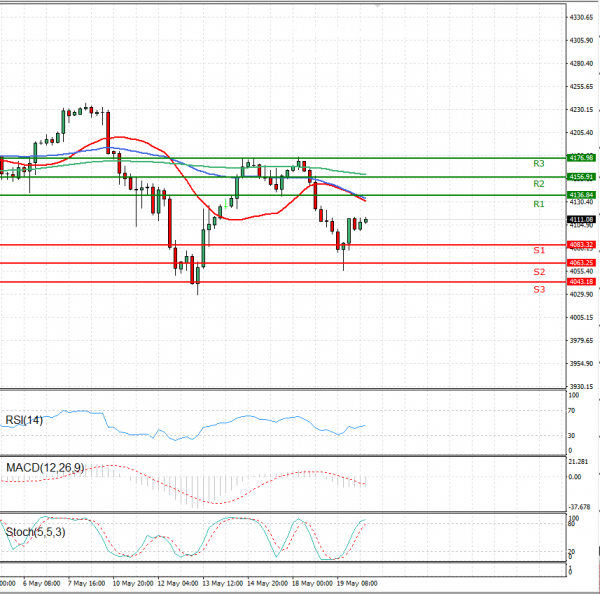Click the 13 May 12:00 time label
The width and height of the screenshot is (600, 594).
pos(223,584)
